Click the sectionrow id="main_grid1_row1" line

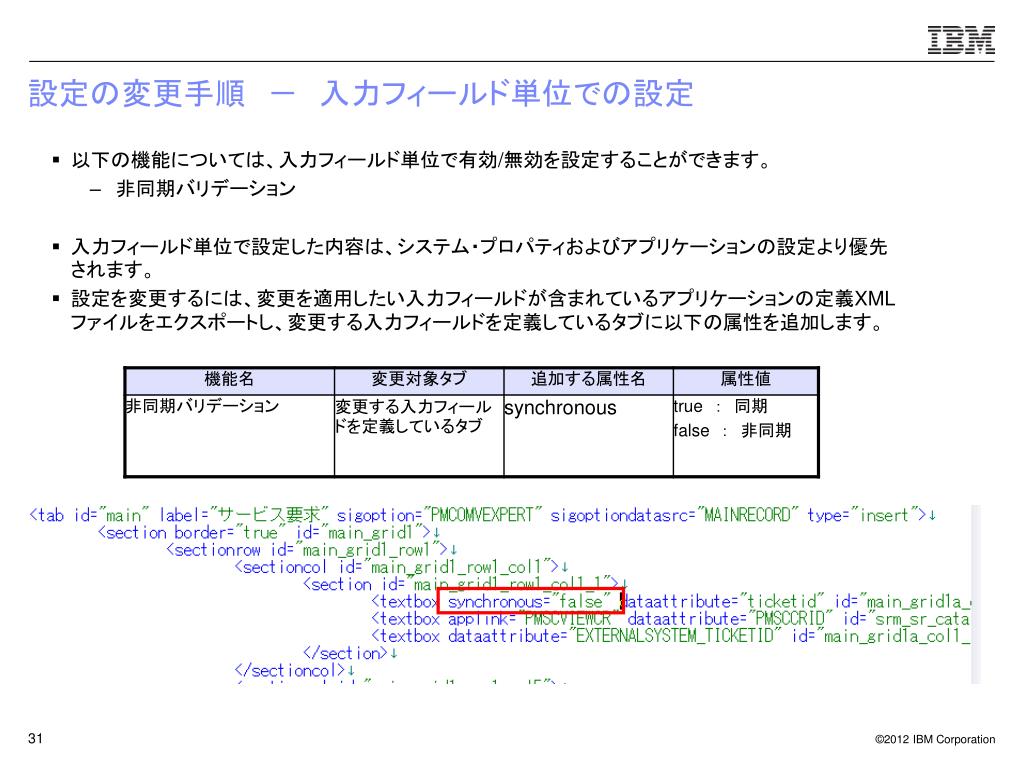tap(312, 550)
